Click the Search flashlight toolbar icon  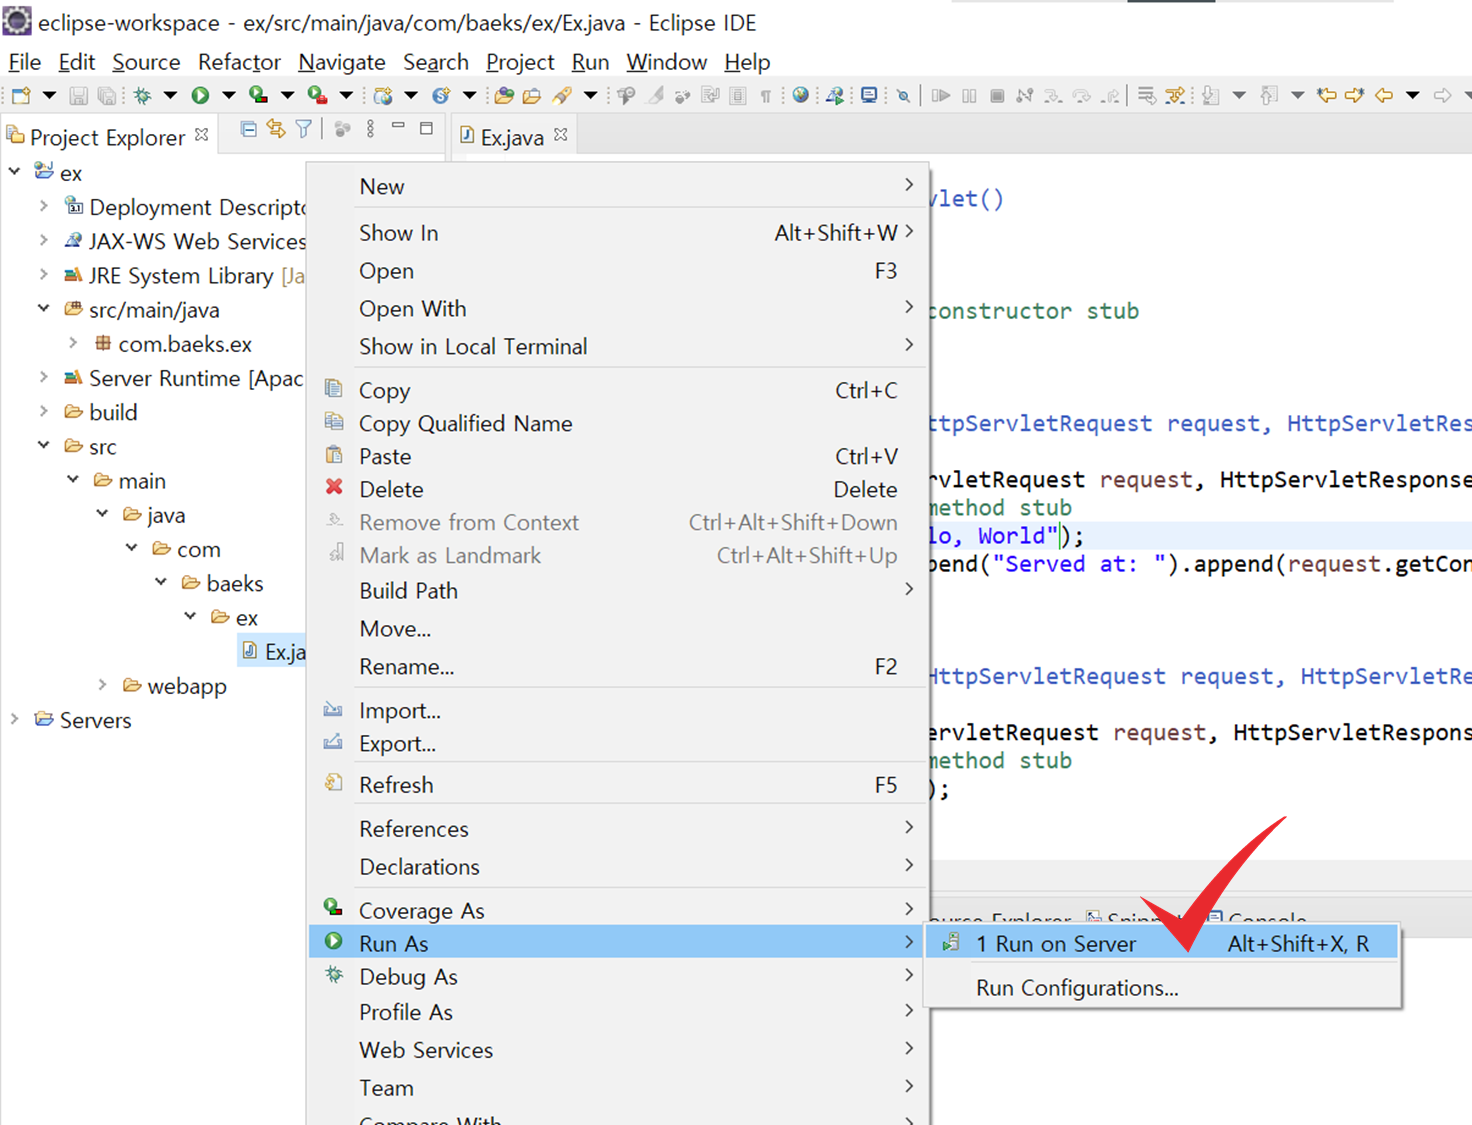point(563,96)
